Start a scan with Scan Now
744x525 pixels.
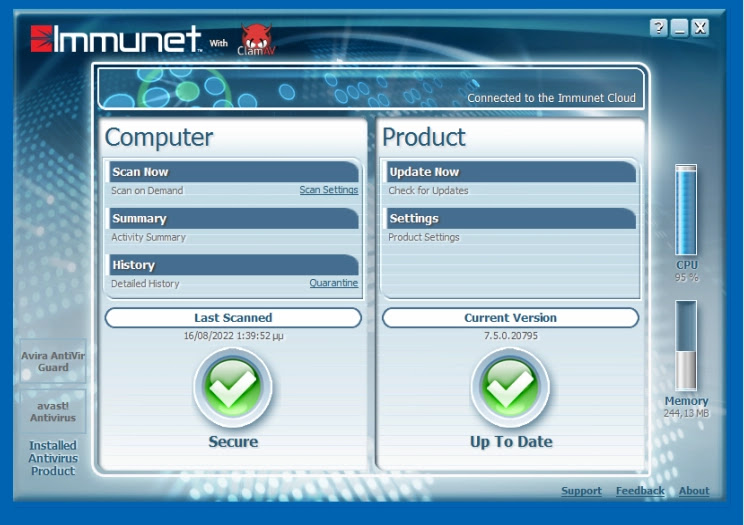point(234,172)
